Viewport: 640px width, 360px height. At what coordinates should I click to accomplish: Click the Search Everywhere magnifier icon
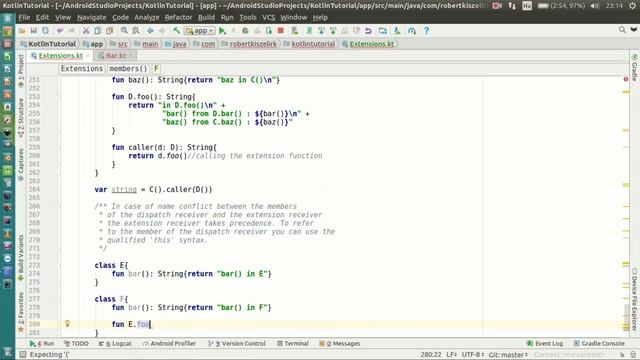622,29
